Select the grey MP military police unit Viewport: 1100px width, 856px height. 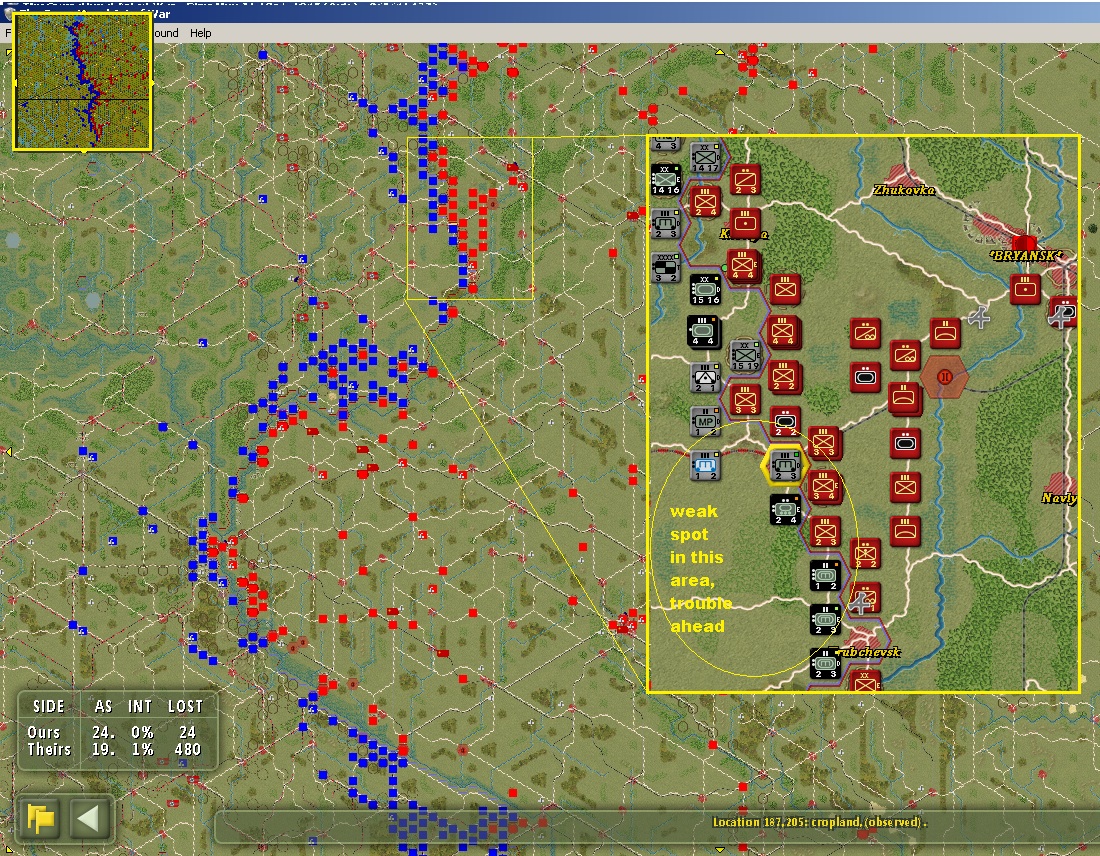pyautogui.click(x=706, y=422)
